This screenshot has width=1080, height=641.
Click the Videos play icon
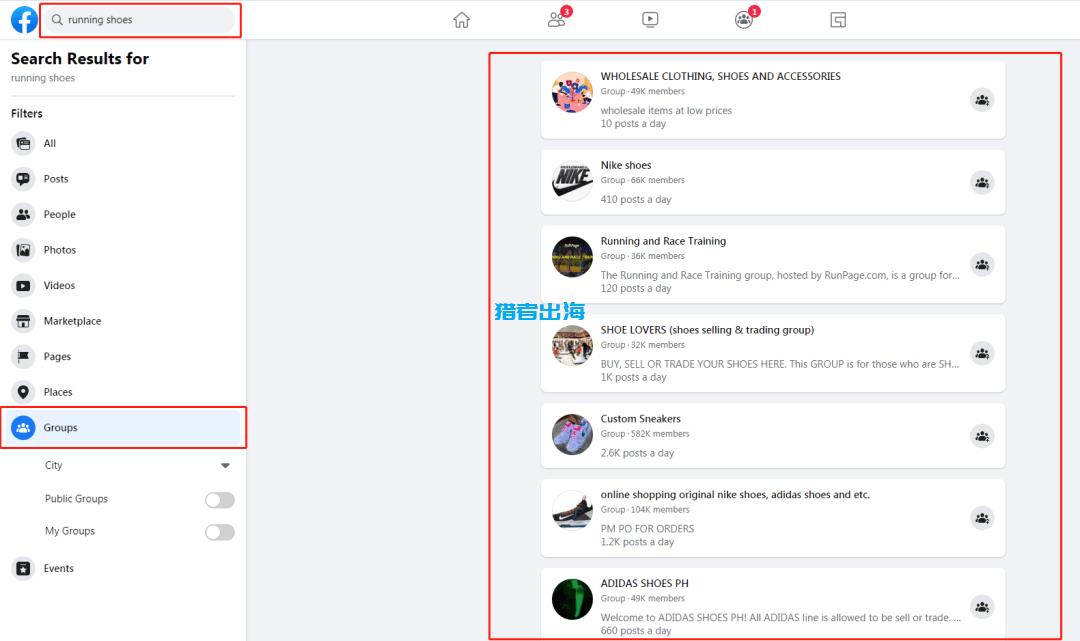click(23, 285)
